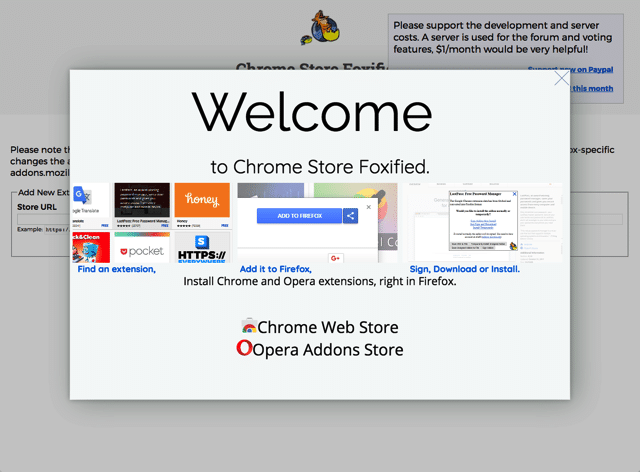640x472 pixels.
Task: Click the Click&Clean extension thumbnail
Action: (x=91, y=247)
